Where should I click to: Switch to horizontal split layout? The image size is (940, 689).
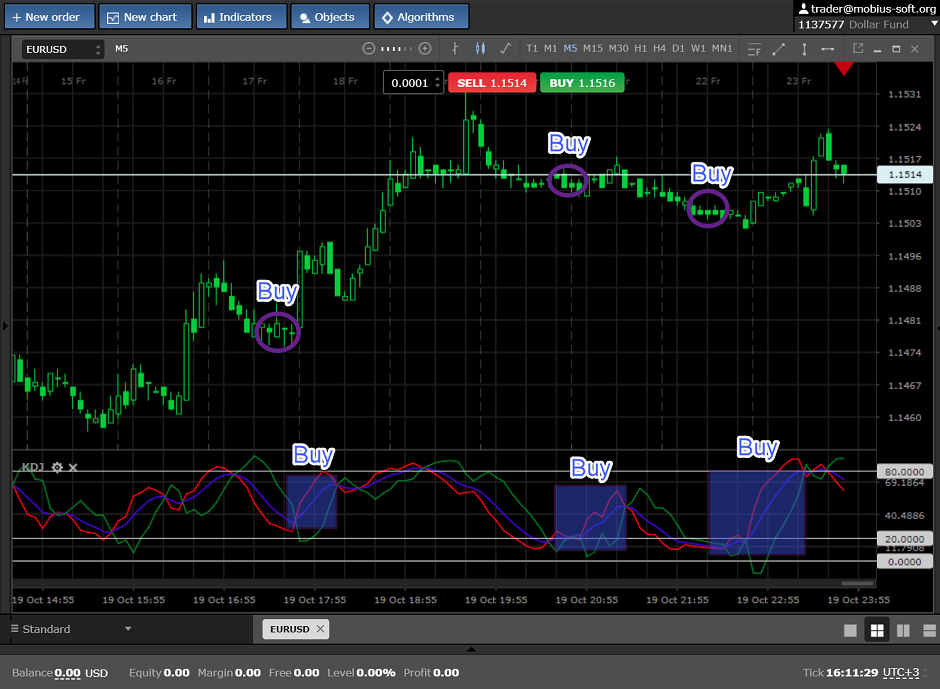tap(929, 630)
